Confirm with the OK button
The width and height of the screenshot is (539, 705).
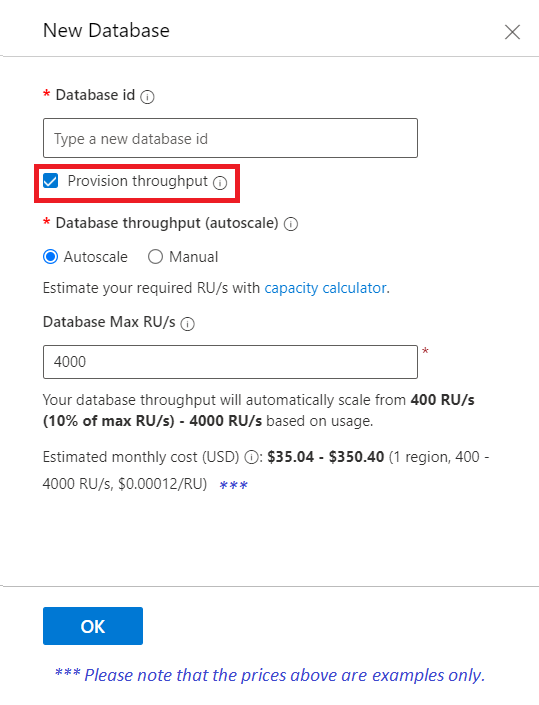pyautogui.click(x=93, y=626)
